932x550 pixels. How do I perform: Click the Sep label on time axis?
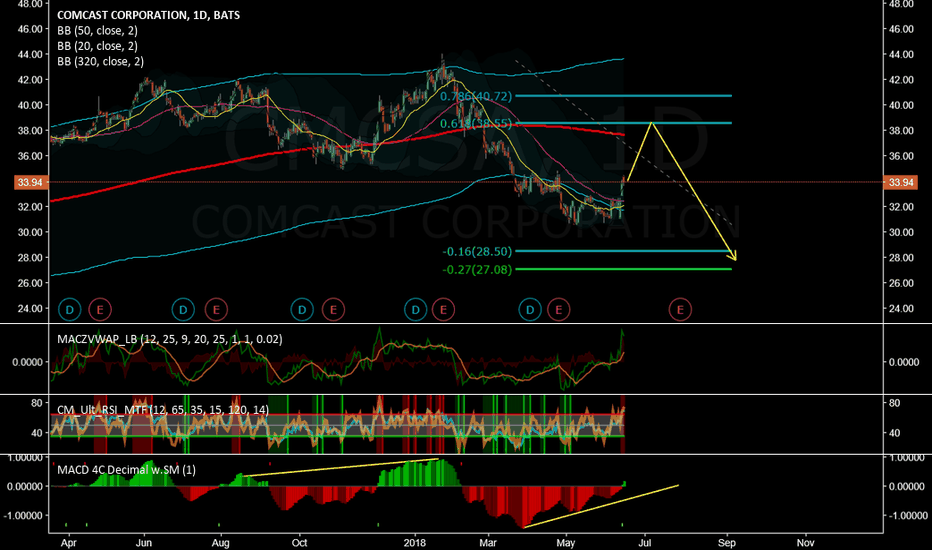tap(727, 542)
